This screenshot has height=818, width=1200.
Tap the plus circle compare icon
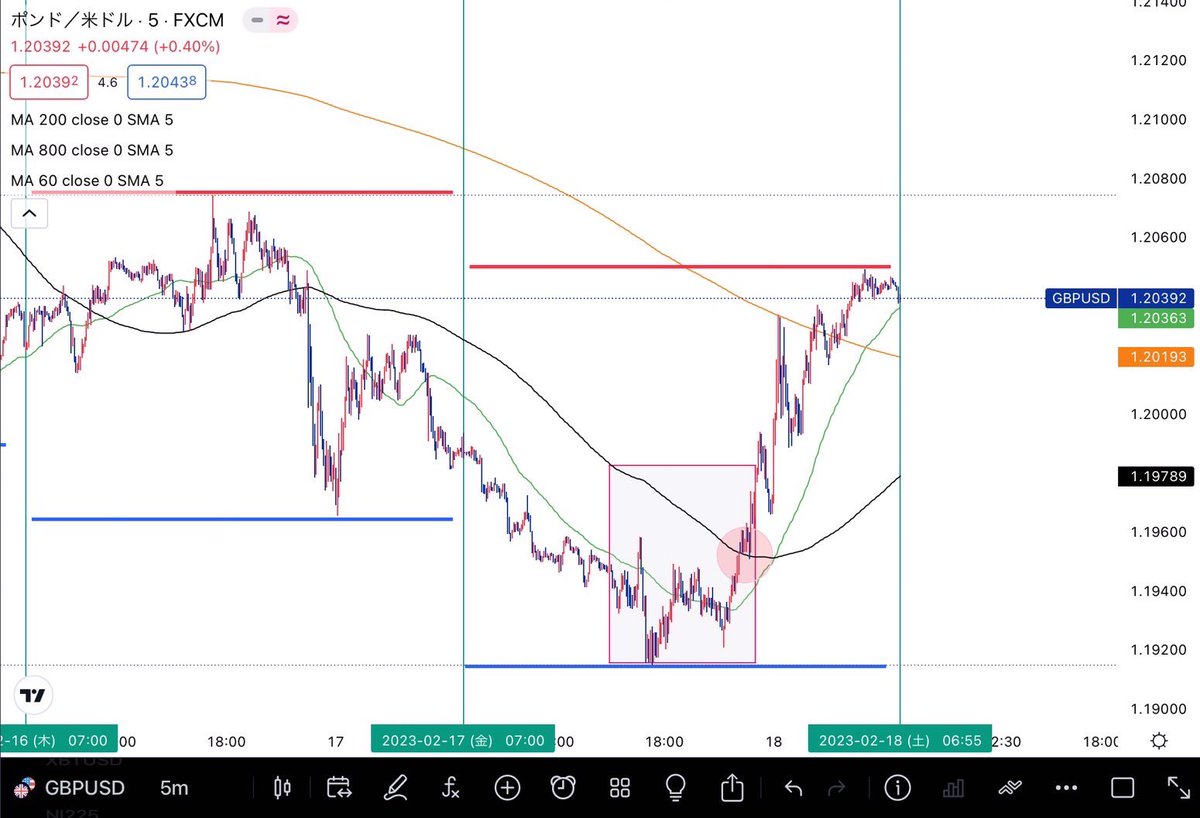(x=507, y=787)
